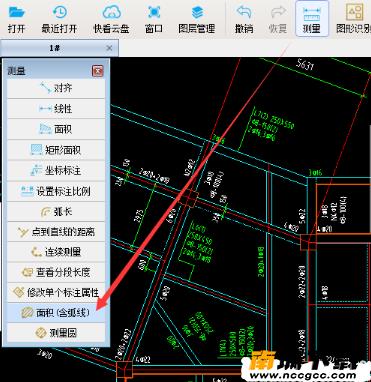
Task: Undo last action with 撤销
Action: coord(244,18)
